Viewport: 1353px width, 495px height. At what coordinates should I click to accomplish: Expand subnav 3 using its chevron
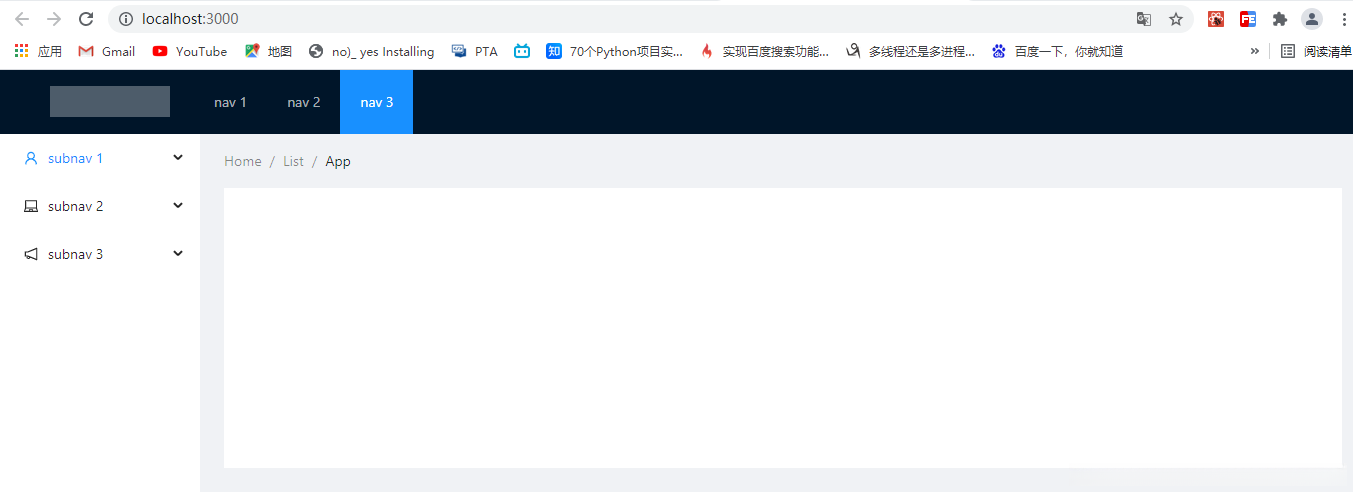(x=178, y=253)
